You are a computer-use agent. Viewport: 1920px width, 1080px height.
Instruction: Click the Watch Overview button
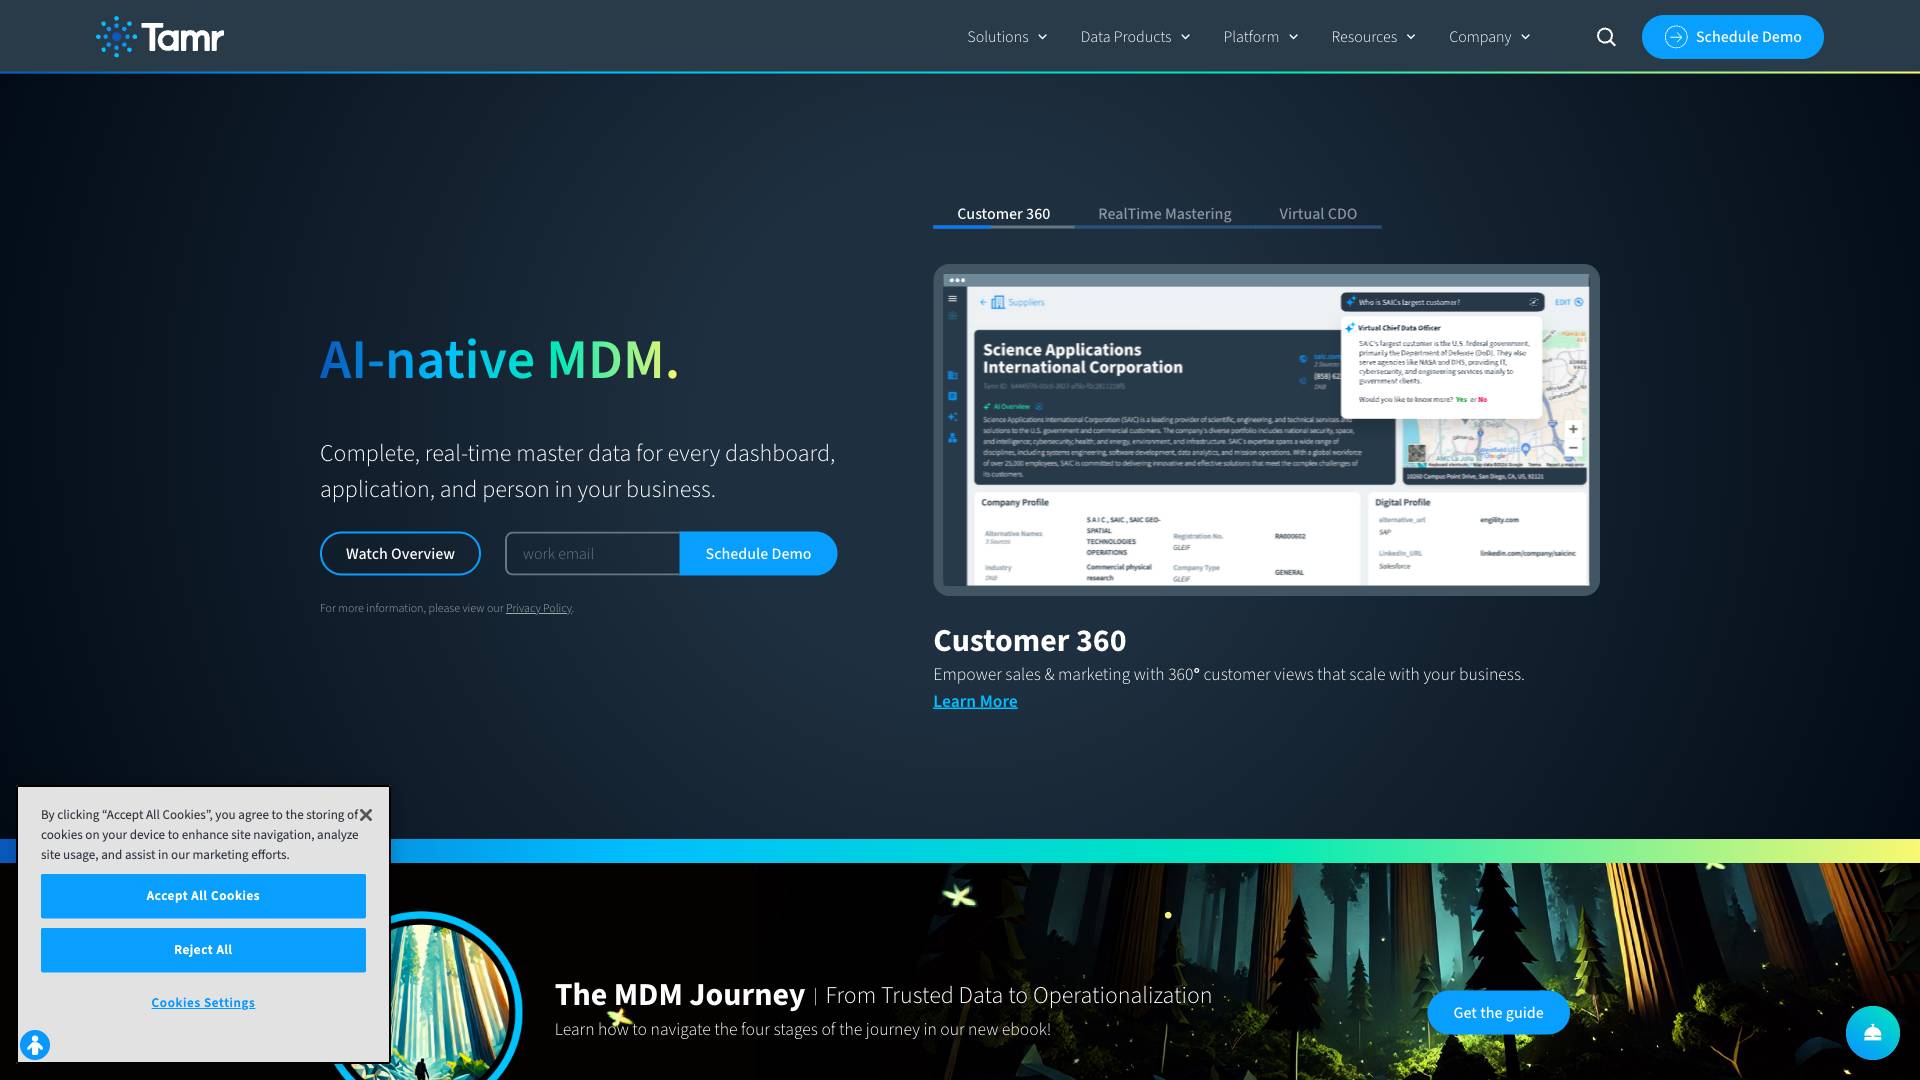click(400, 554)
